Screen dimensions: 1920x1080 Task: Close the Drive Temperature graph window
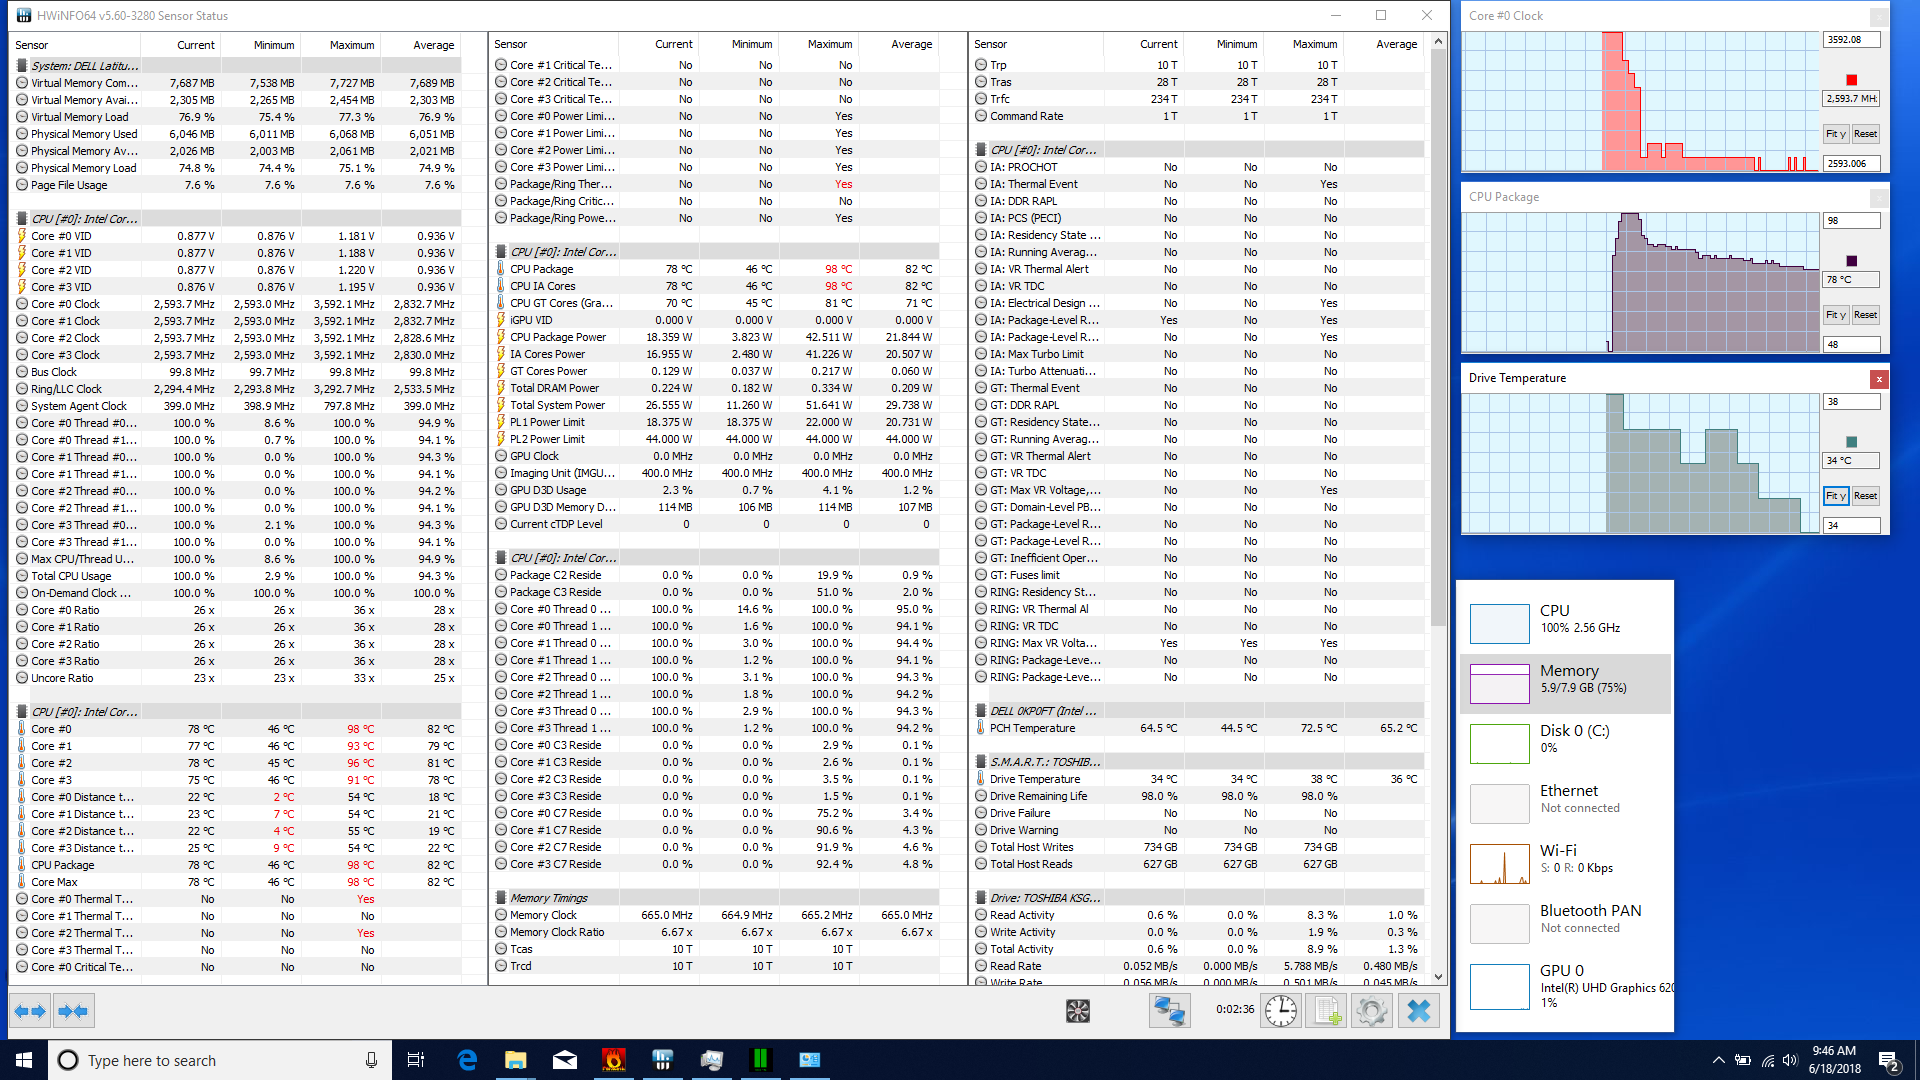pyautogui.click(x=1879, y=379)
